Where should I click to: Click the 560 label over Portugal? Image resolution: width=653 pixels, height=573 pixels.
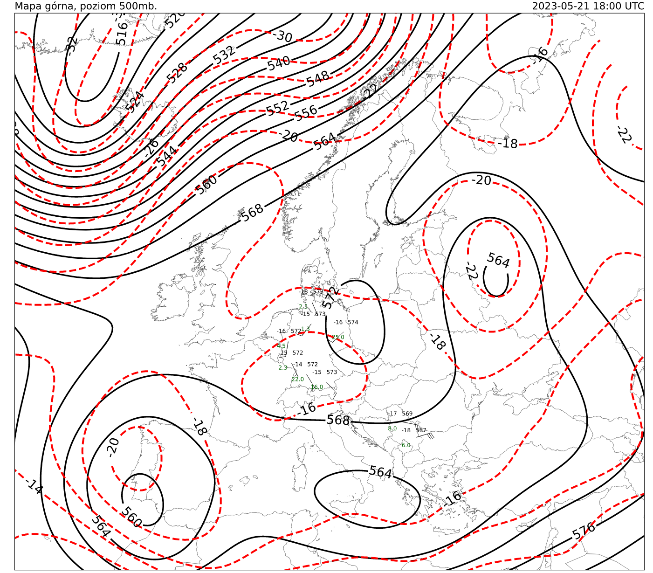[132, 517]
